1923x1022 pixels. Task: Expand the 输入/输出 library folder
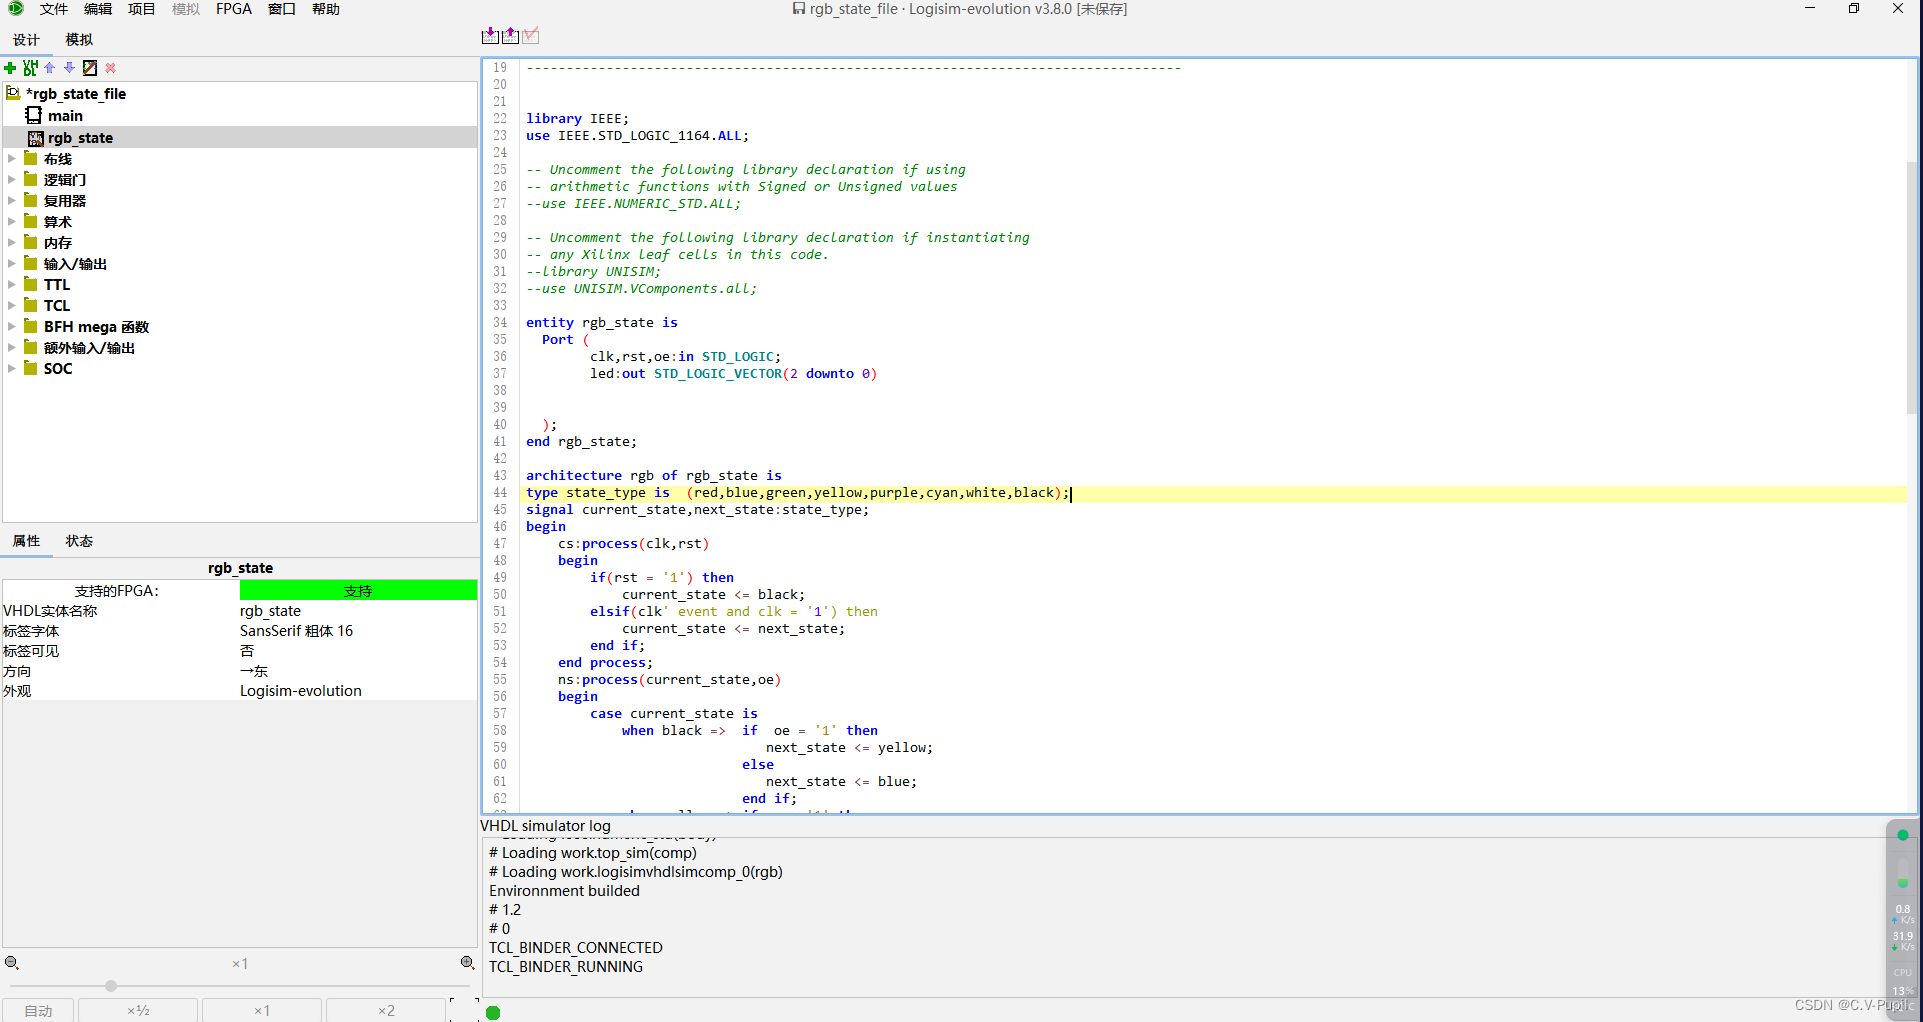click(x=12, y=264)
